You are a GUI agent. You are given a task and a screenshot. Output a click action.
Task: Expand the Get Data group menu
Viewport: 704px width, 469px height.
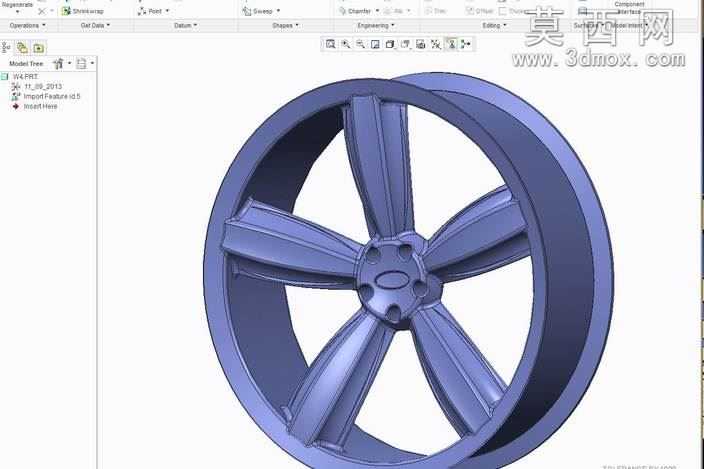pos(95,26)
